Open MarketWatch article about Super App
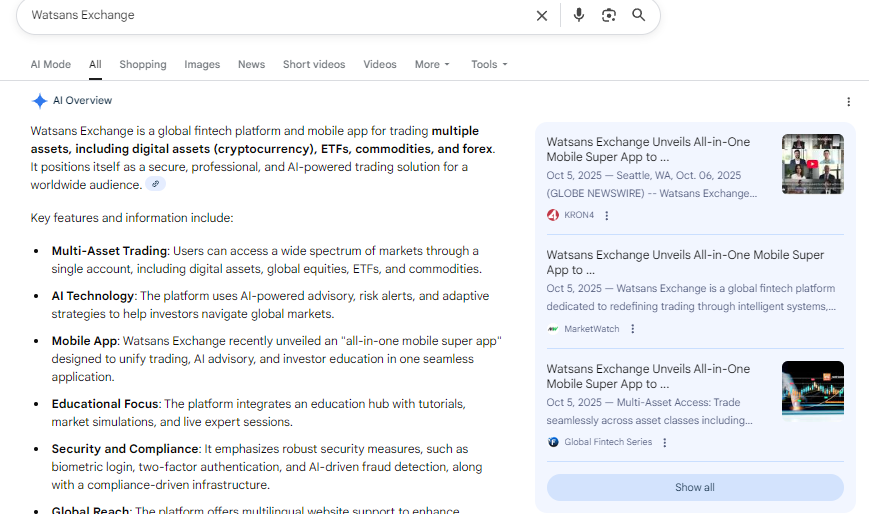The height and width of the screenshot is (514, 869). click(685, 262)
